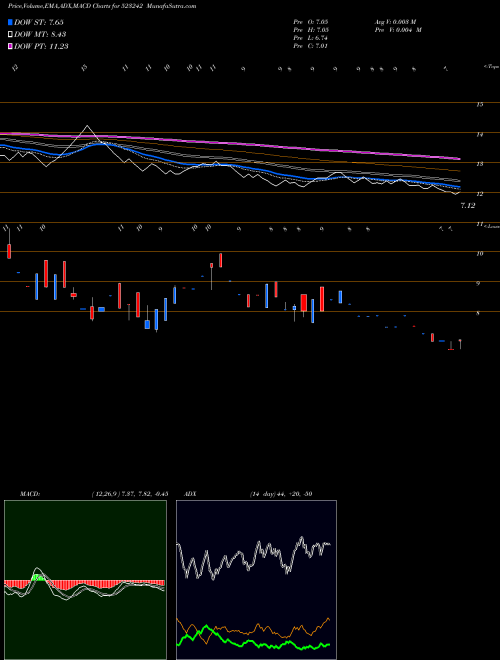Click the 'Pre V: 0.004 M' value
This screenshot has width=500, height=660.
pyautogui.click(x=398, y=30)
